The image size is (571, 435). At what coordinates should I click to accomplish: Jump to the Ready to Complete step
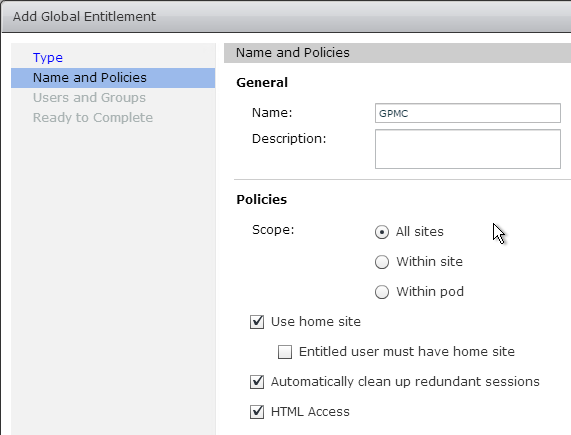(x=93, y=118)
